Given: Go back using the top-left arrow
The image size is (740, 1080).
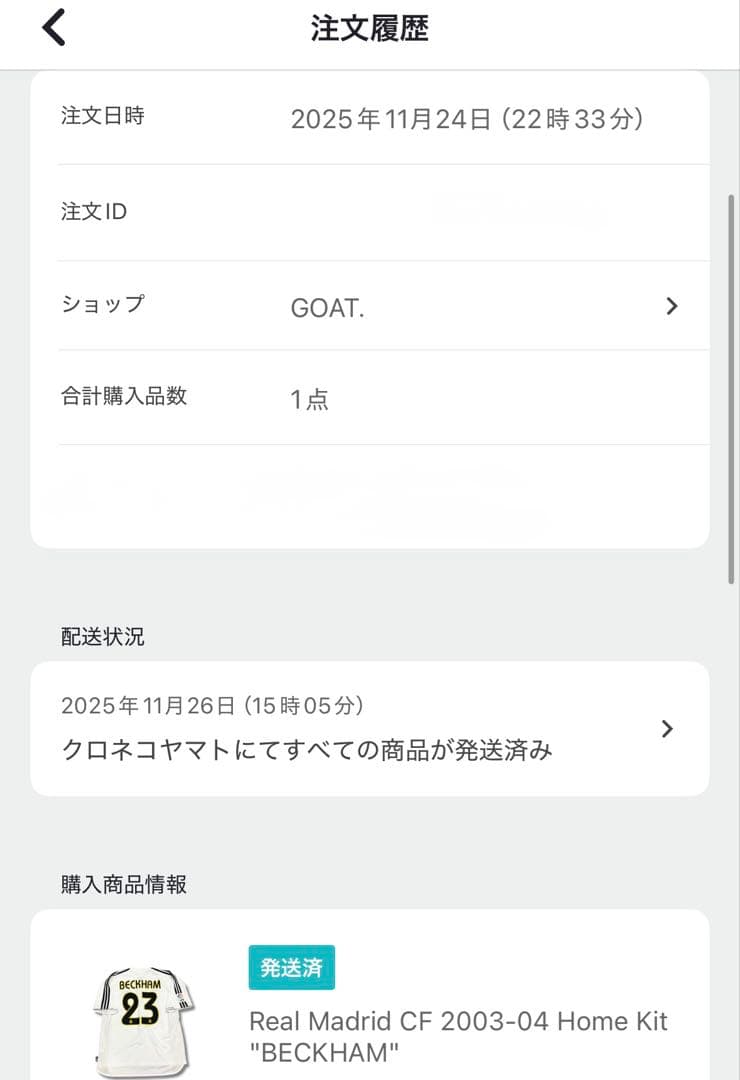Looking at the screenshot, I should tap(54, 28).
